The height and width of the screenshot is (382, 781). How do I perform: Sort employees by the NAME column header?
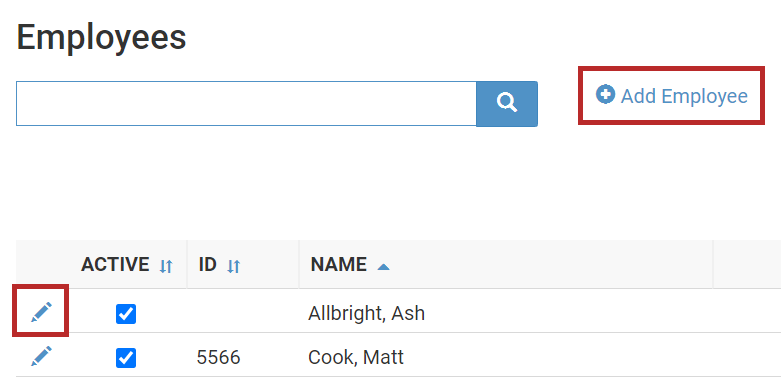pos(339,264)
